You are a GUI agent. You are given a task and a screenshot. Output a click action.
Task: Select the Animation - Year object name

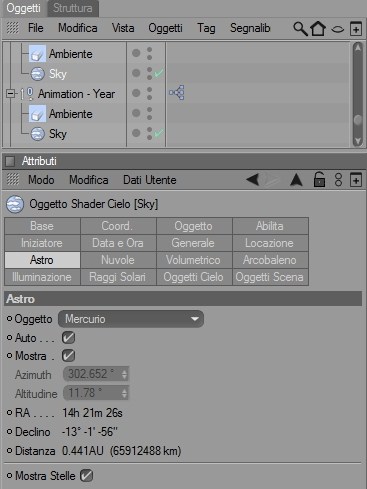pyautogui.click(x=76, y=94)
